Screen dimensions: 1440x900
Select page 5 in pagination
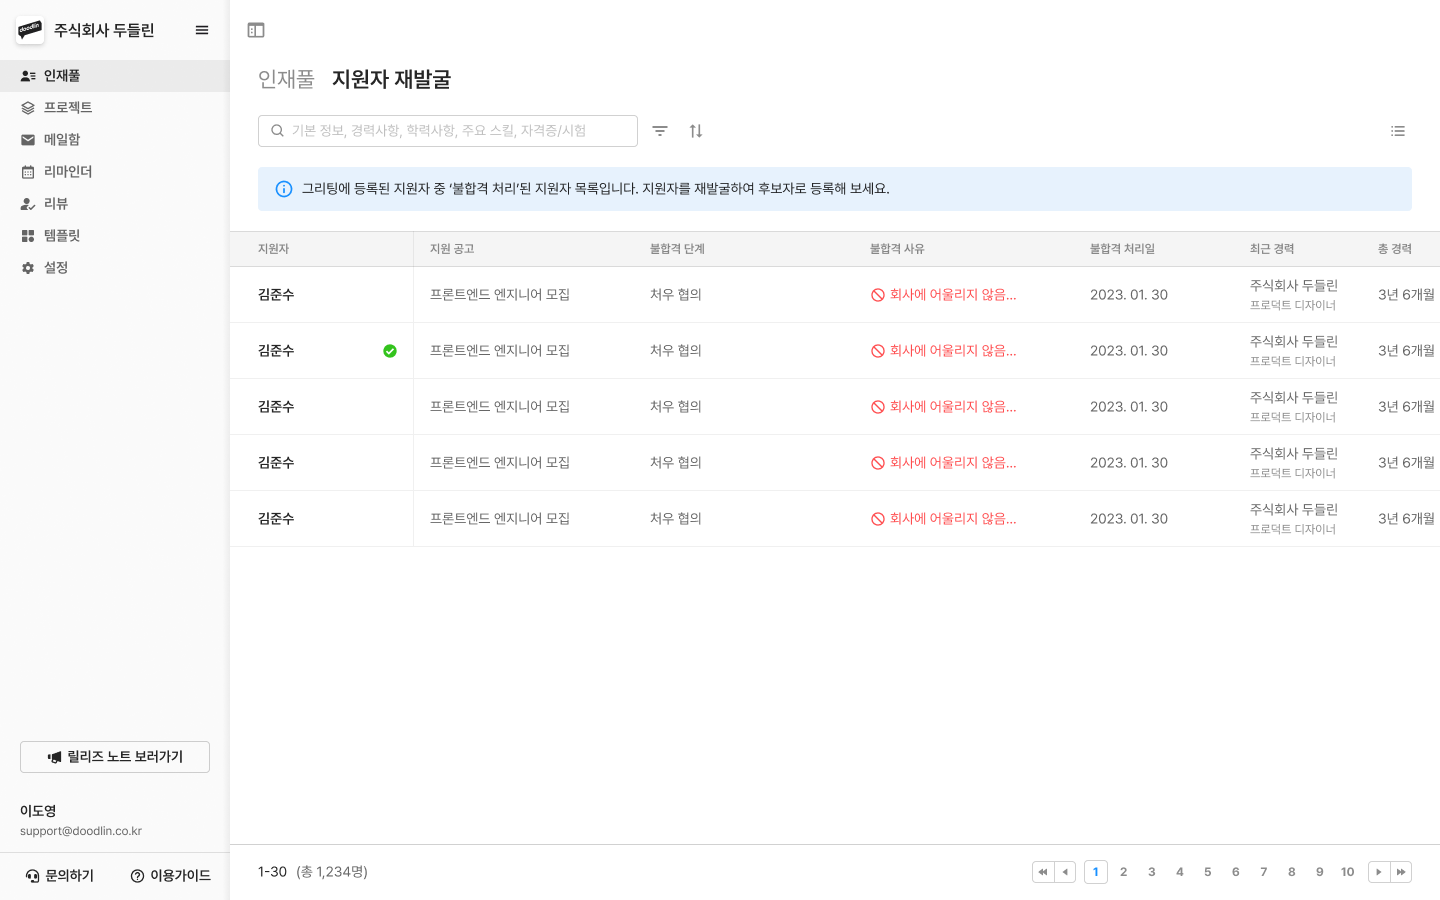tap(1208, 872)
